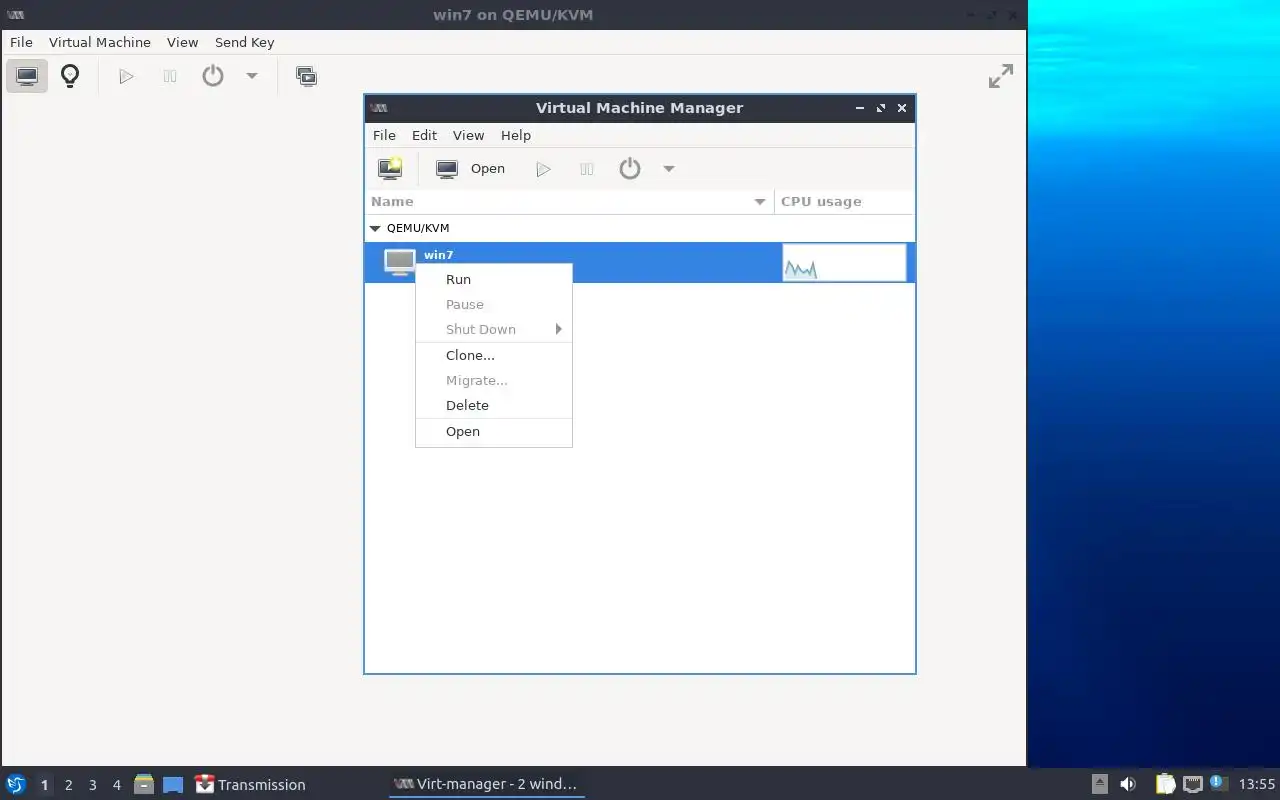Viewport: 1280px width, 800px height.
Task: Open File menu in win7 window
Action: 21,42
